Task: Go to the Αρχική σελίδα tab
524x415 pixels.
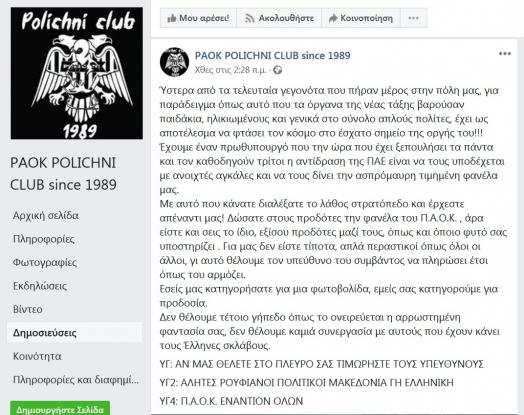Action: pyautogui.click(x=46, y=216)
